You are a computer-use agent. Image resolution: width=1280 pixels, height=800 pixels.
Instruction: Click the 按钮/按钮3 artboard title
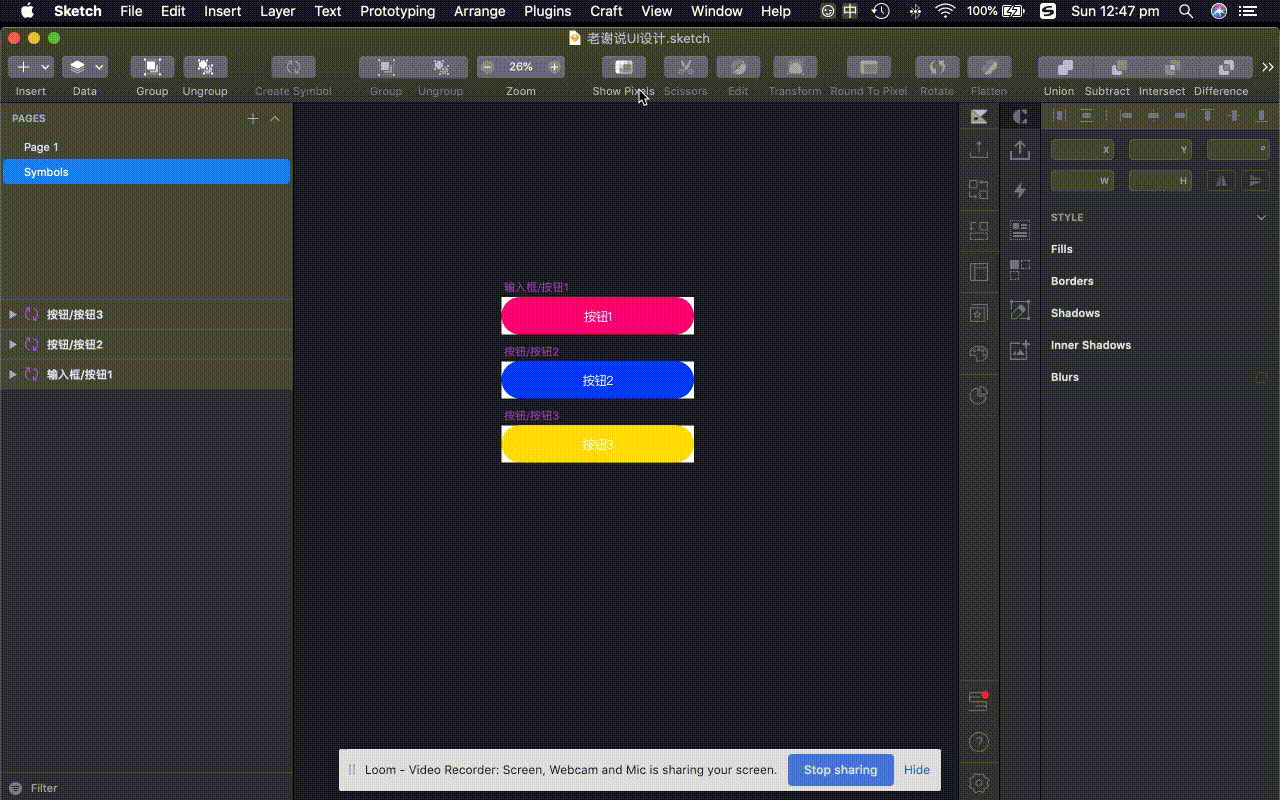point(531,415)
